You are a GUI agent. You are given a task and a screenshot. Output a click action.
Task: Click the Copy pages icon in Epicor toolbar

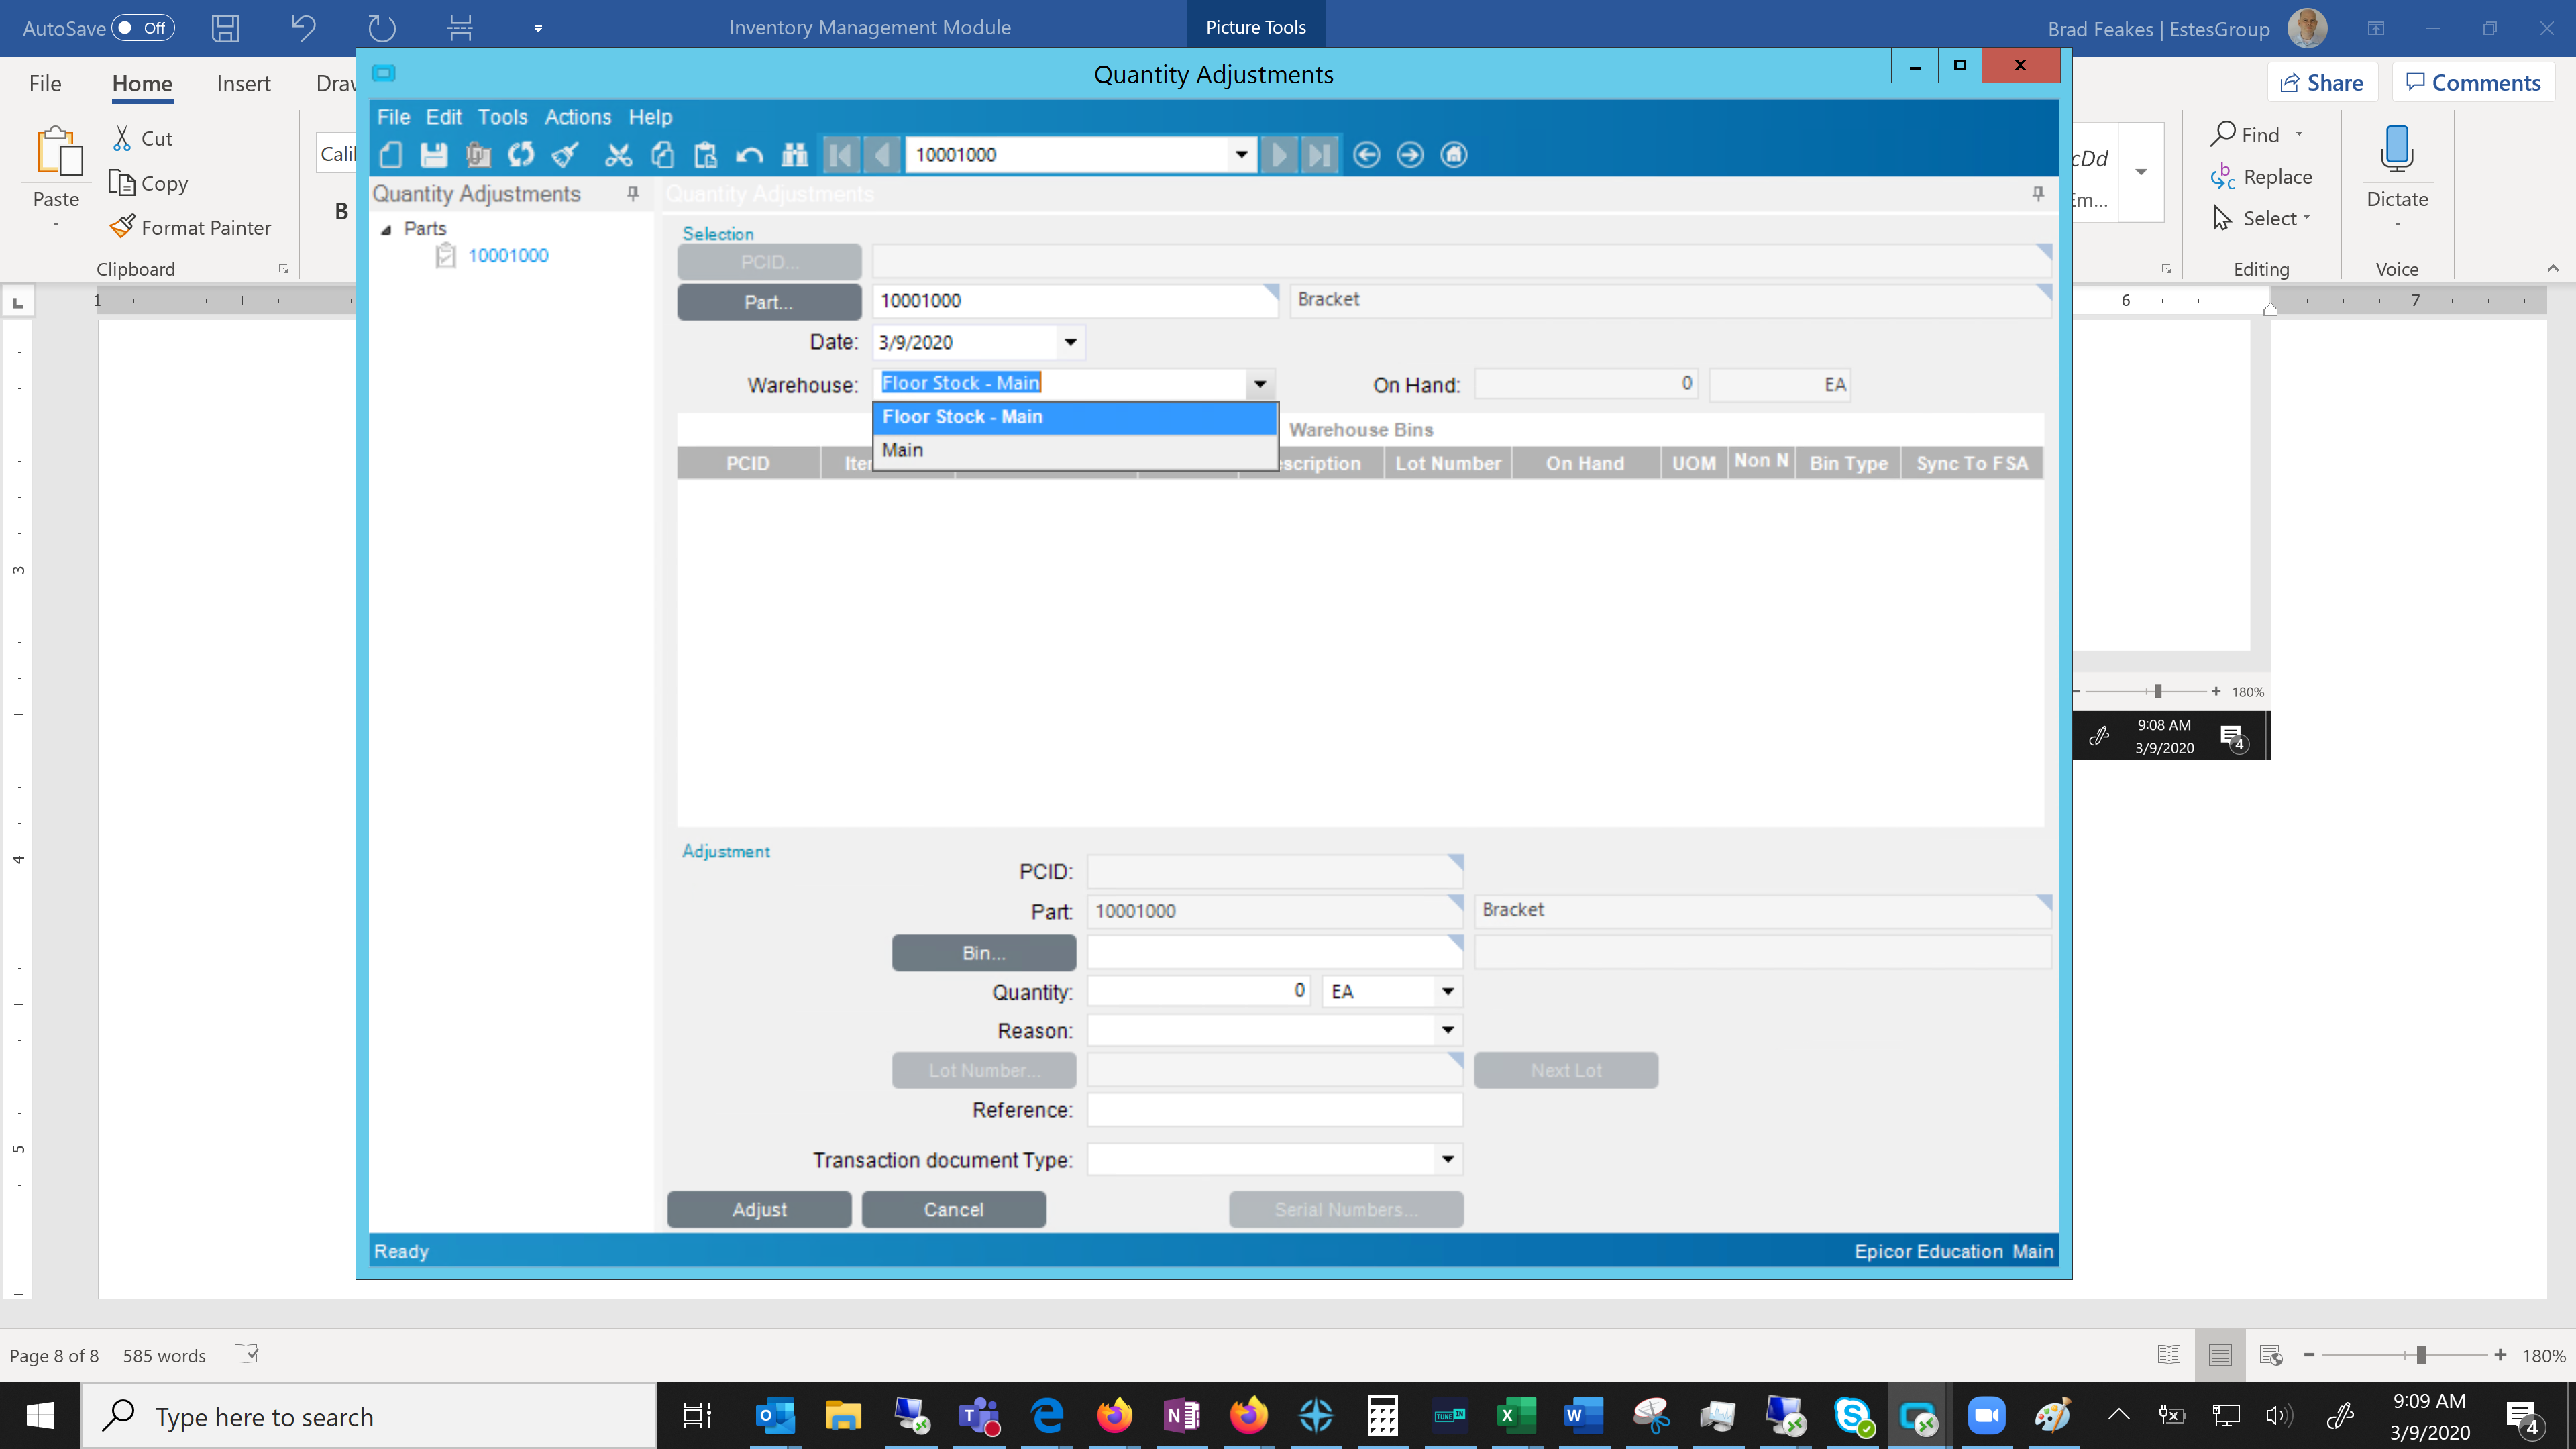[x=662, y=154]
